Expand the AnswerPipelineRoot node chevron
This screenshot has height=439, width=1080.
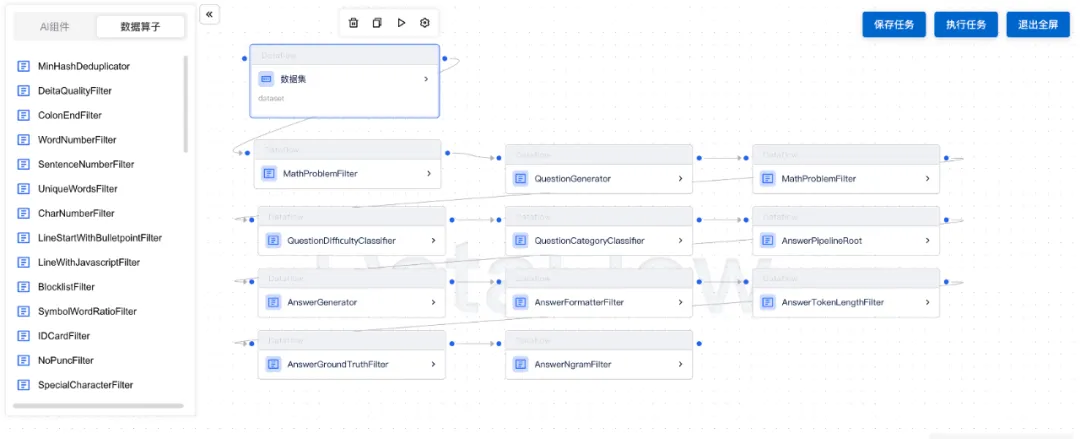click(x=927, y=241)
